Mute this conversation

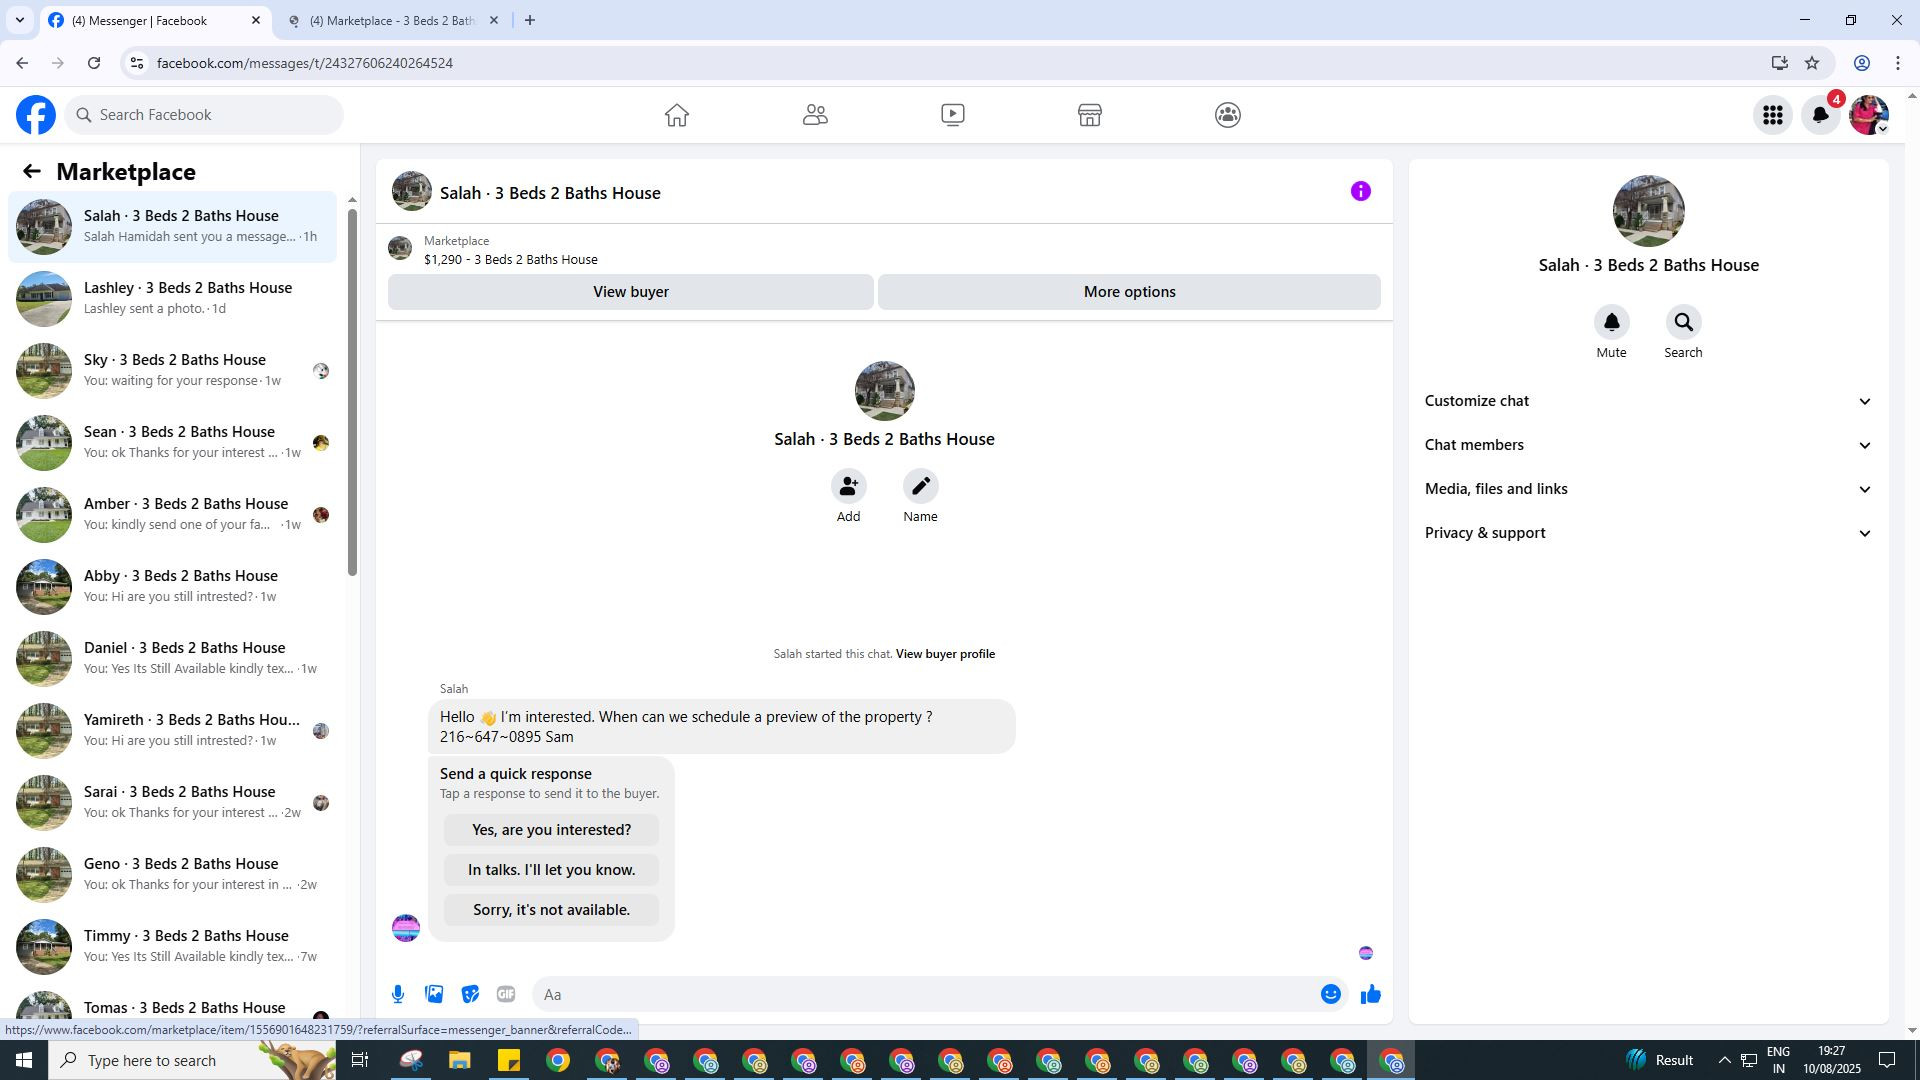click(1611, 323)
